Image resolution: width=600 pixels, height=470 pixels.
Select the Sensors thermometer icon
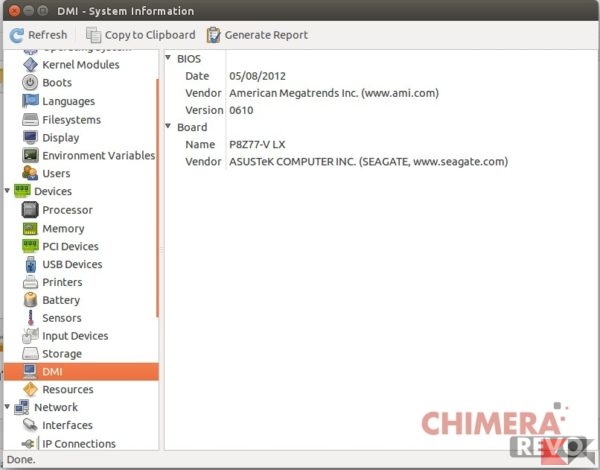(31, 318)
